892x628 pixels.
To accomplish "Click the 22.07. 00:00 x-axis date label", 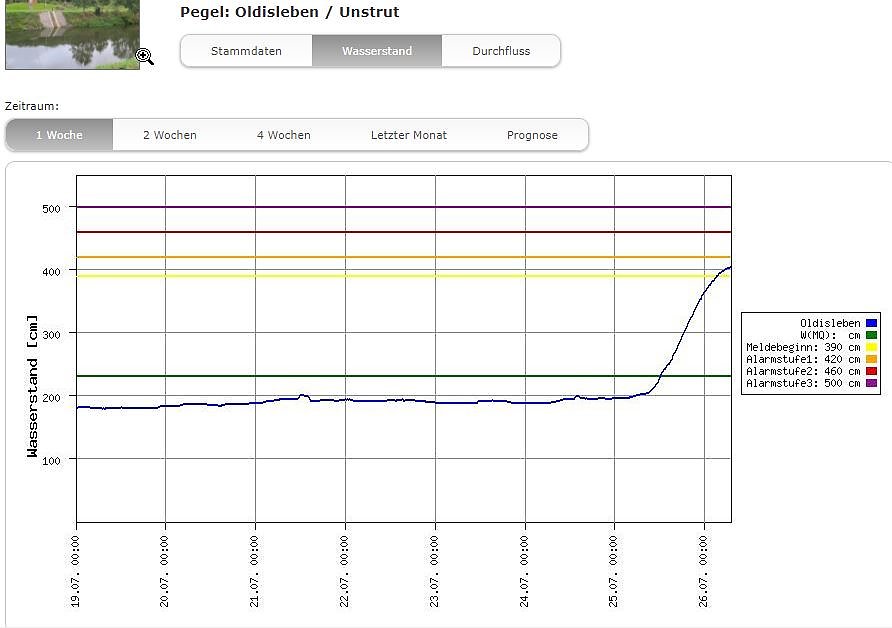I will pos(345,570).
